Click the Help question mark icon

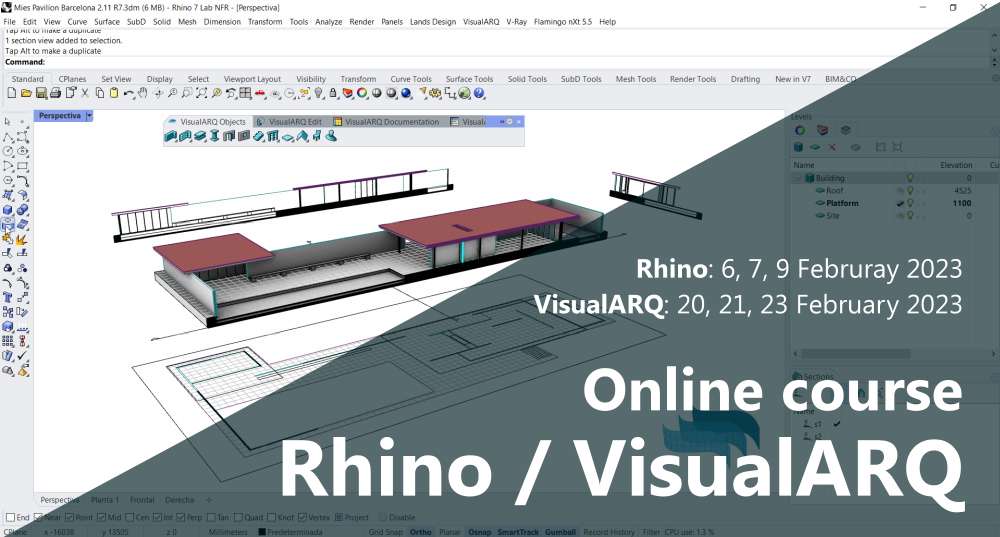coord(479,93)
